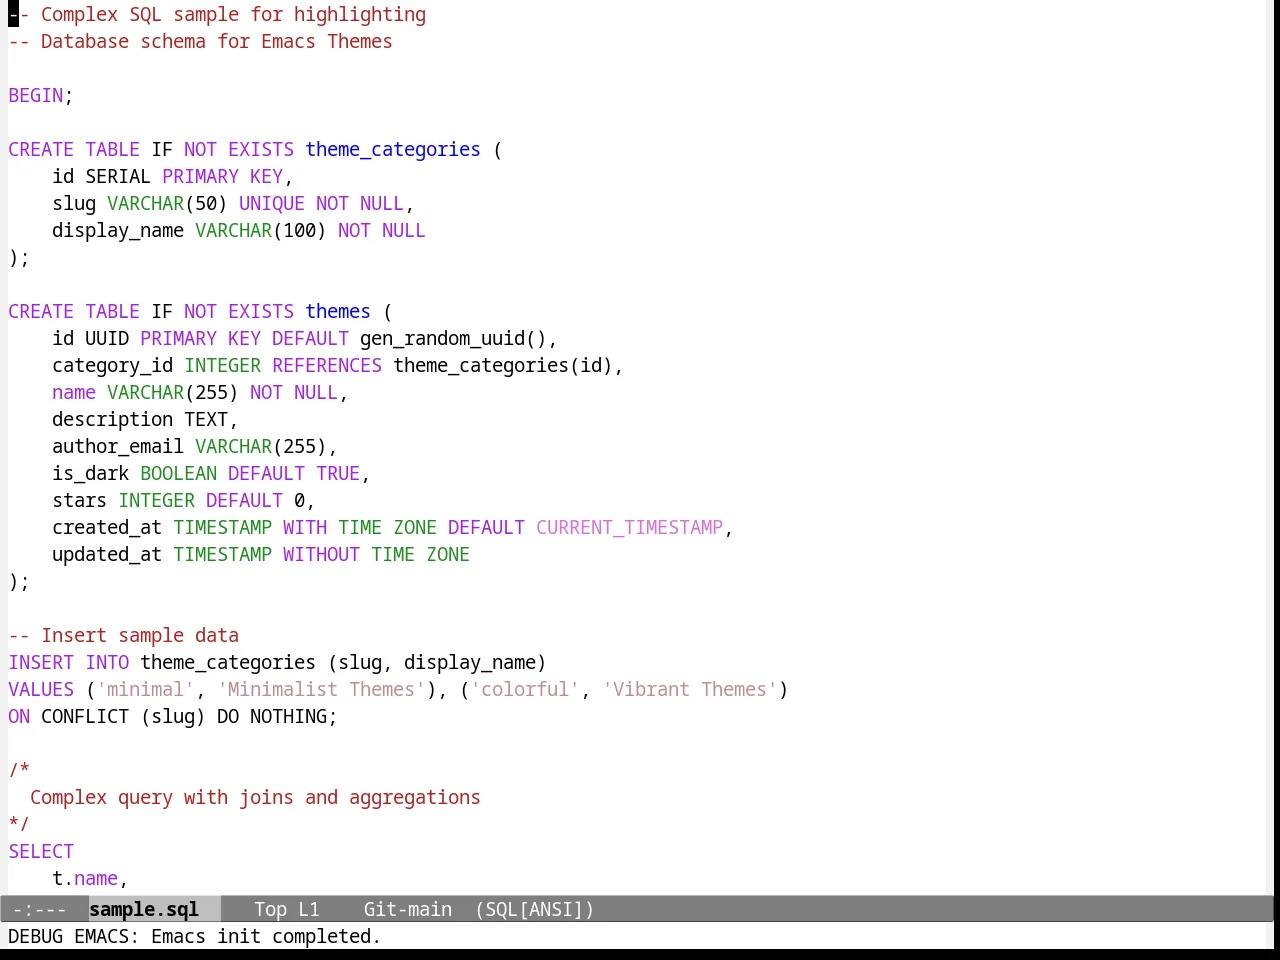Click the author_email column name
This screenshot has width=1280, height=960.
[118, 446]
